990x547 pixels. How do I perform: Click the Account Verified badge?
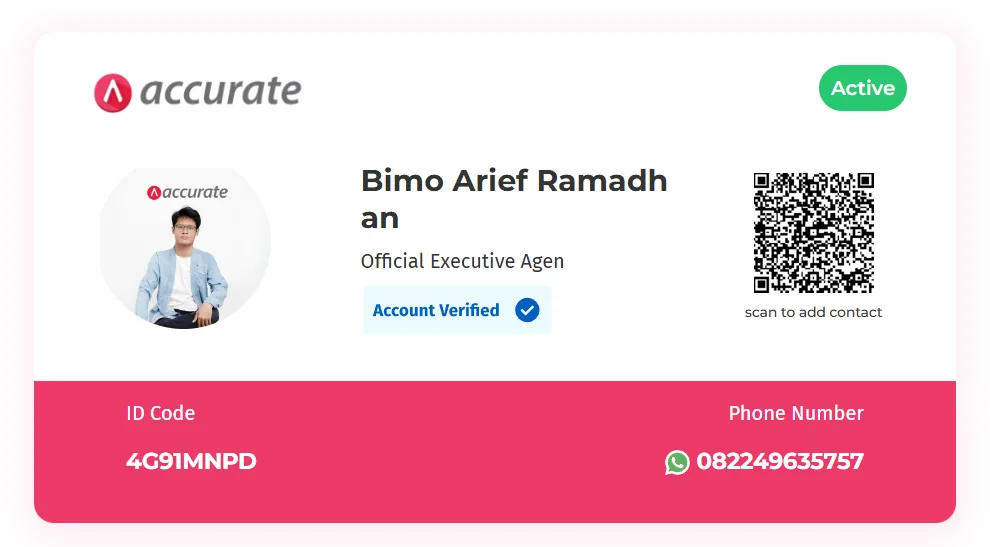tap(457, 310)
